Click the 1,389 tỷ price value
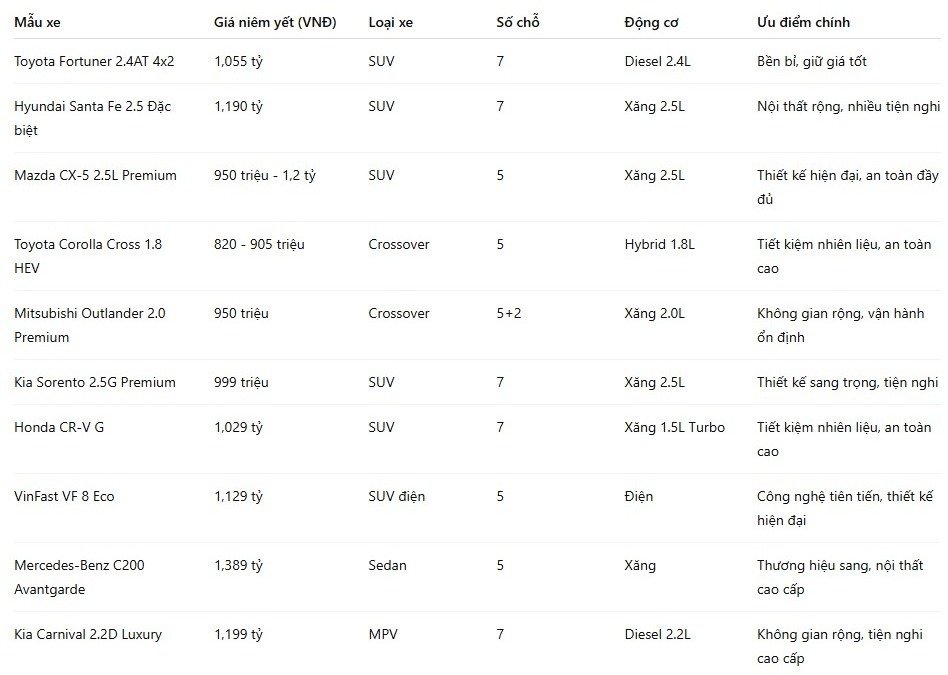This screenshot has width=948, height=675. click(238, 566)
